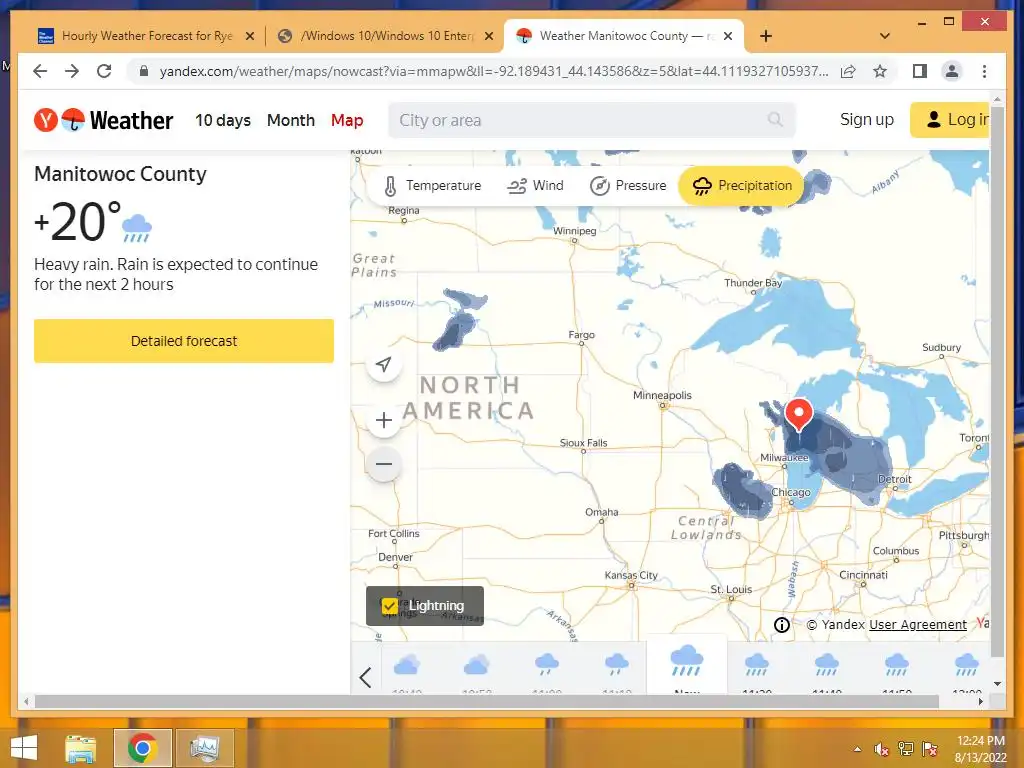This screenshot has height=768, width=1024.
Task: Select the Weather Manitowoc County tab
Action: (626, 36)
